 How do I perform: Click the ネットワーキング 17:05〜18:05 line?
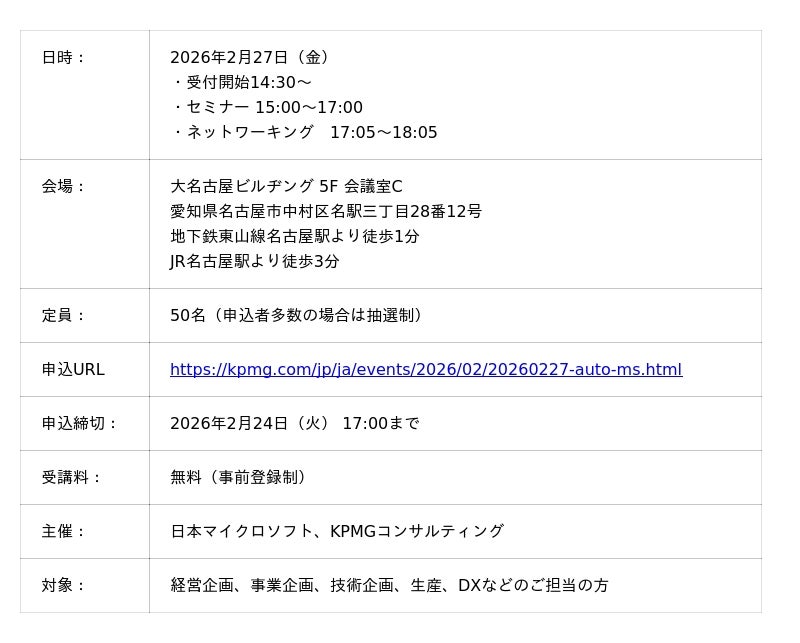(305, 133)
